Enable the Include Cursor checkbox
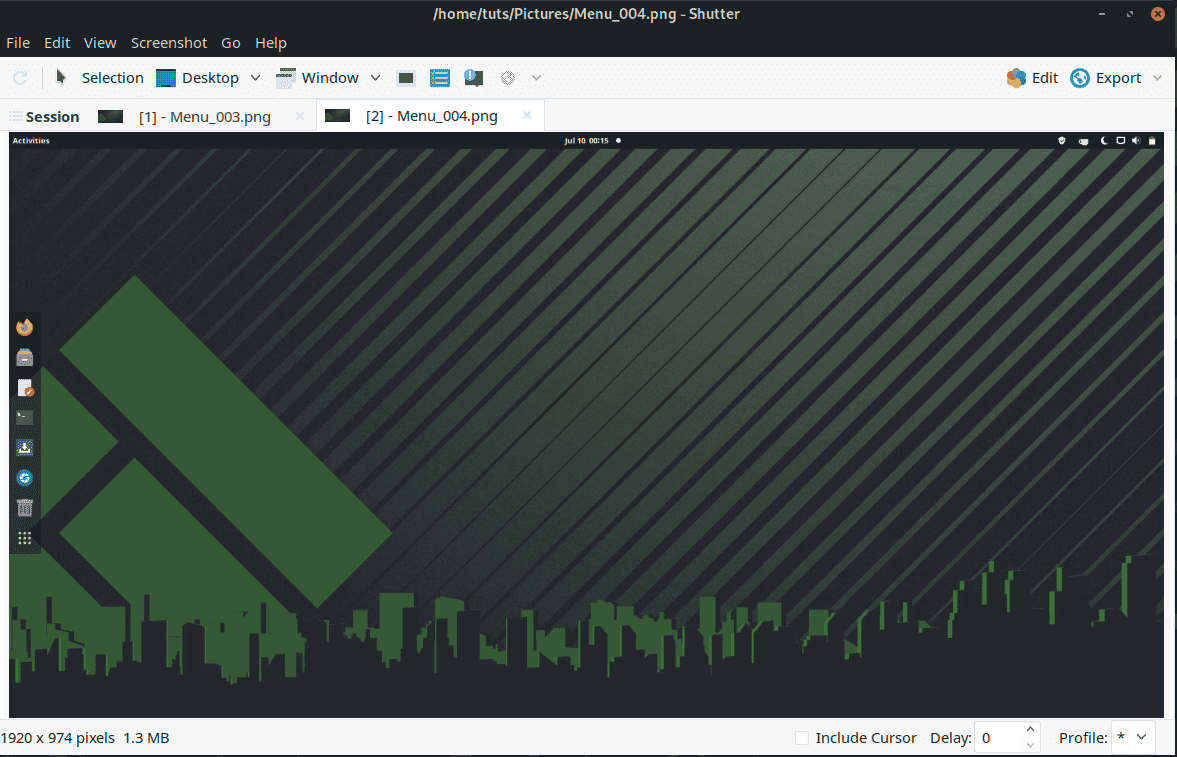The height and width of the screenshot is (757, 1177). click(x=802, y=738)
